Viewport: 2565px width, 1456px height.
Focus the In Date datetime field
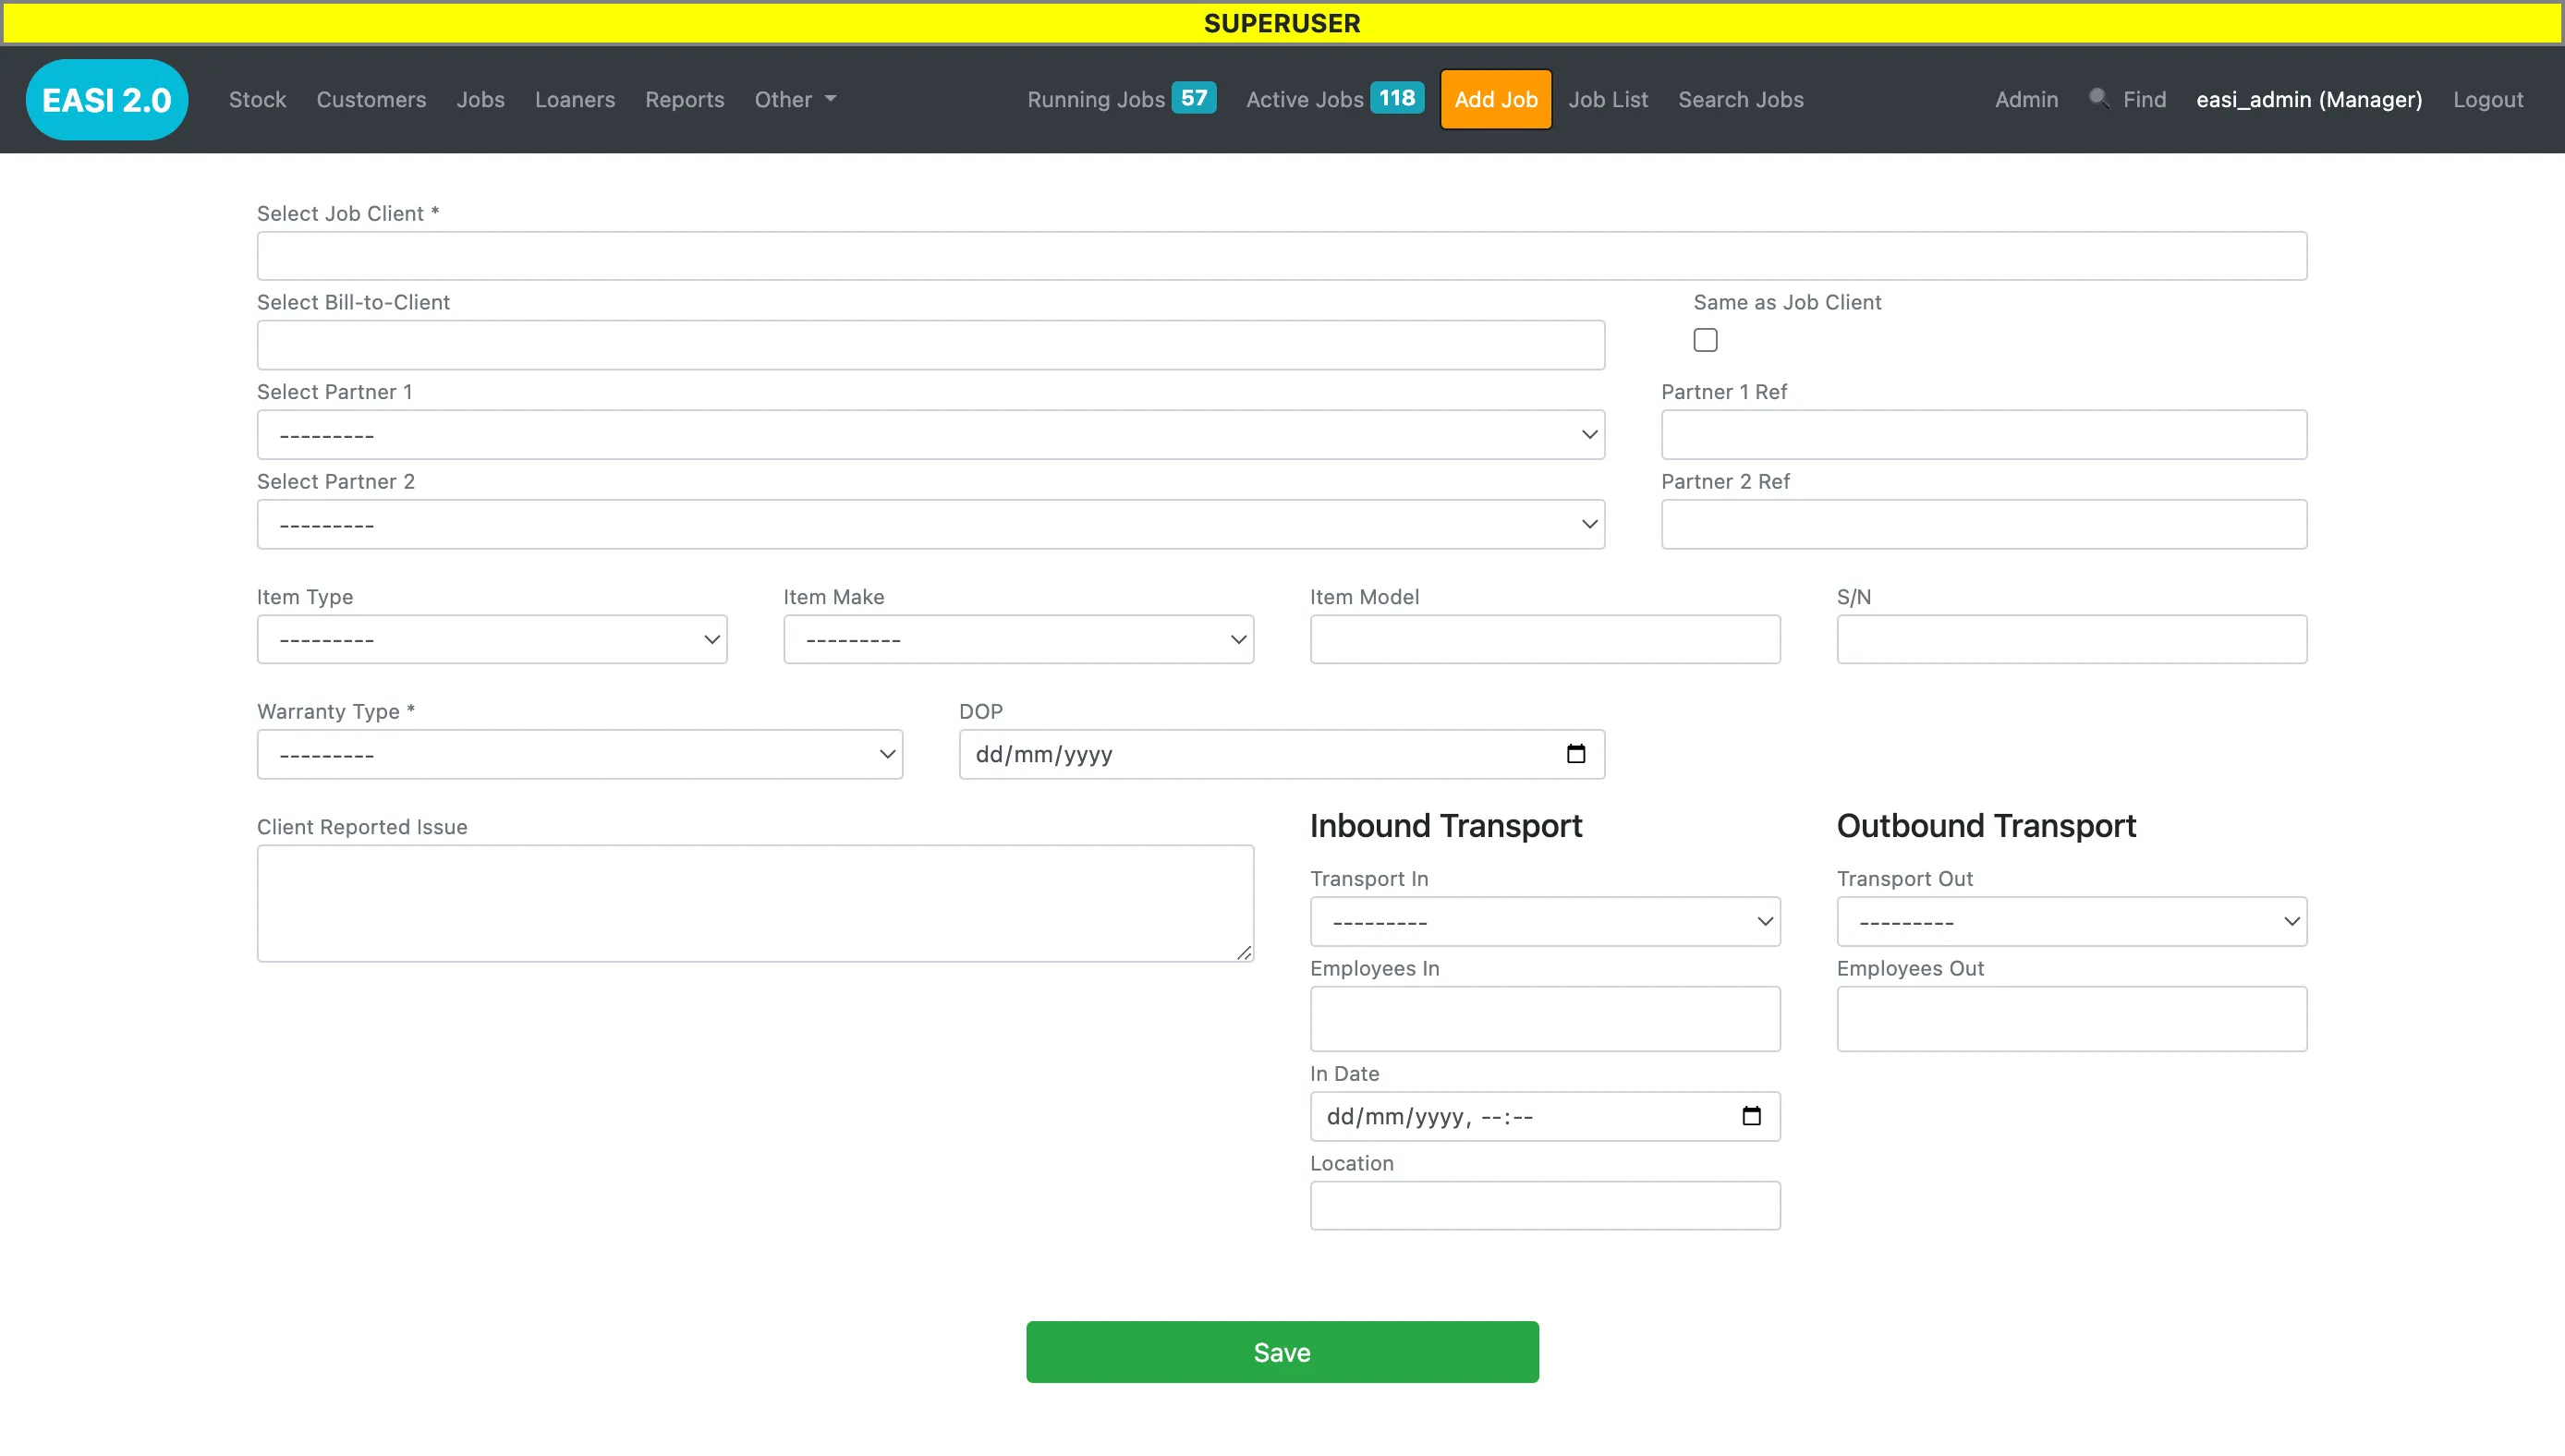click(x=1545, y=1116)
